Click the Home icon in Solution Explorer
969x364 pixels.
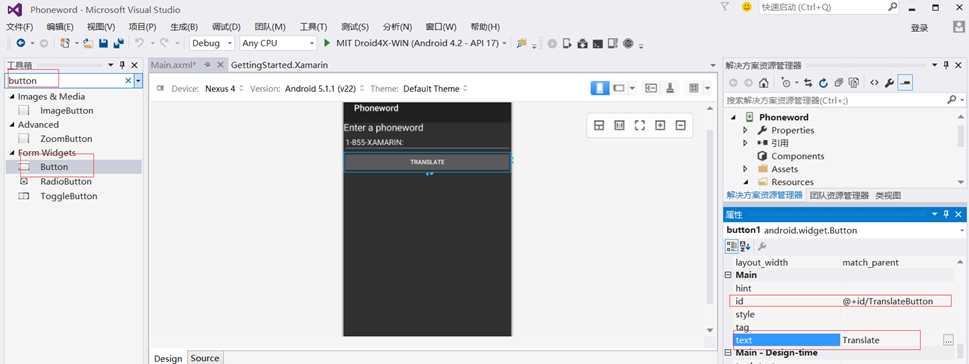coord(763,82)
